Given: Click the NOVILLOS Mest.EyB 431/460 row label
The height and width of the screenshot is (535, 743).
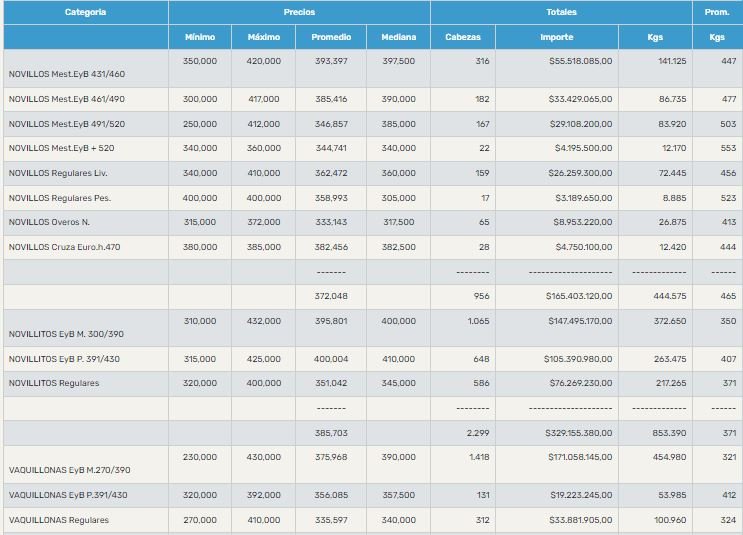Looking at the screenshot, I should [x=67, y=74].
